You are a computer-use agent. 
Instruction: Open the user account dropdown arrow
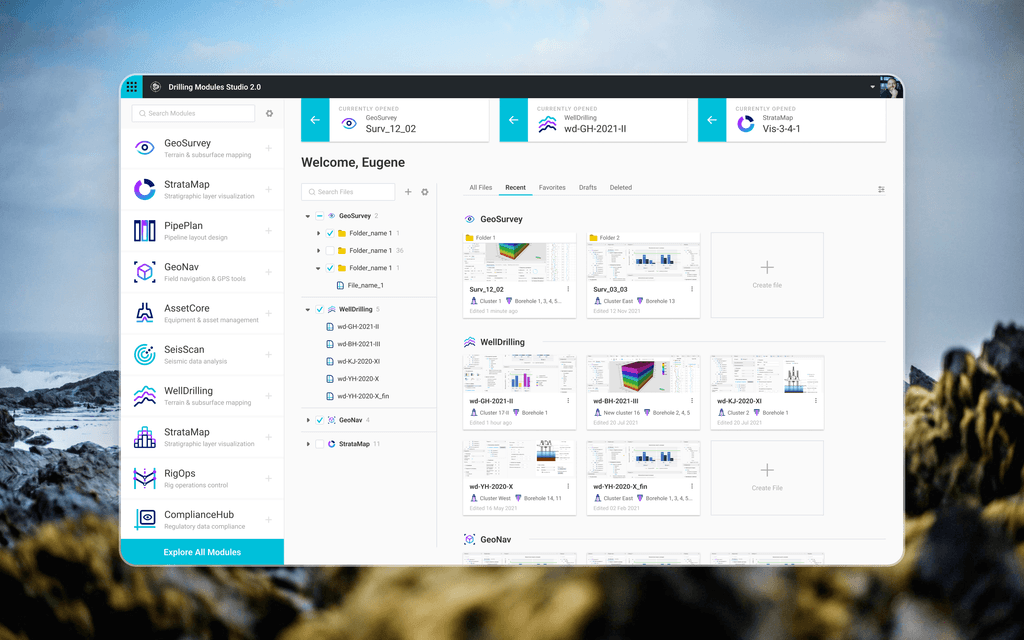[x=872, y=87]
